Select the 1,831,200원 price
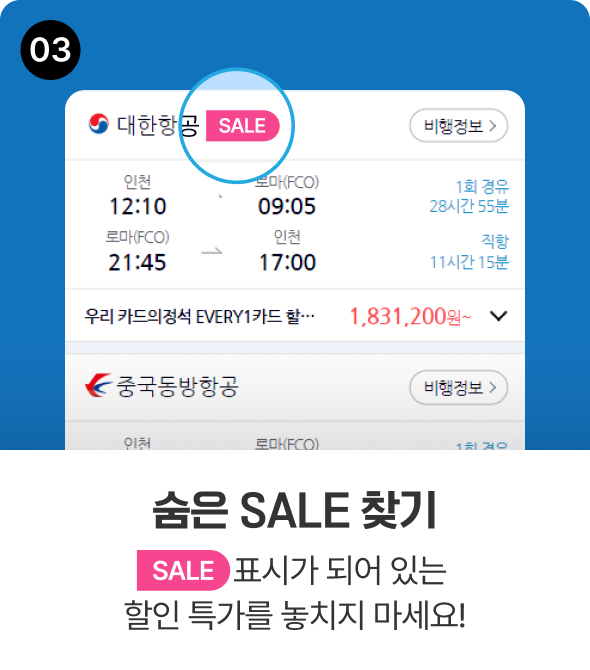 pyautogui.click(x=410, y=317)
